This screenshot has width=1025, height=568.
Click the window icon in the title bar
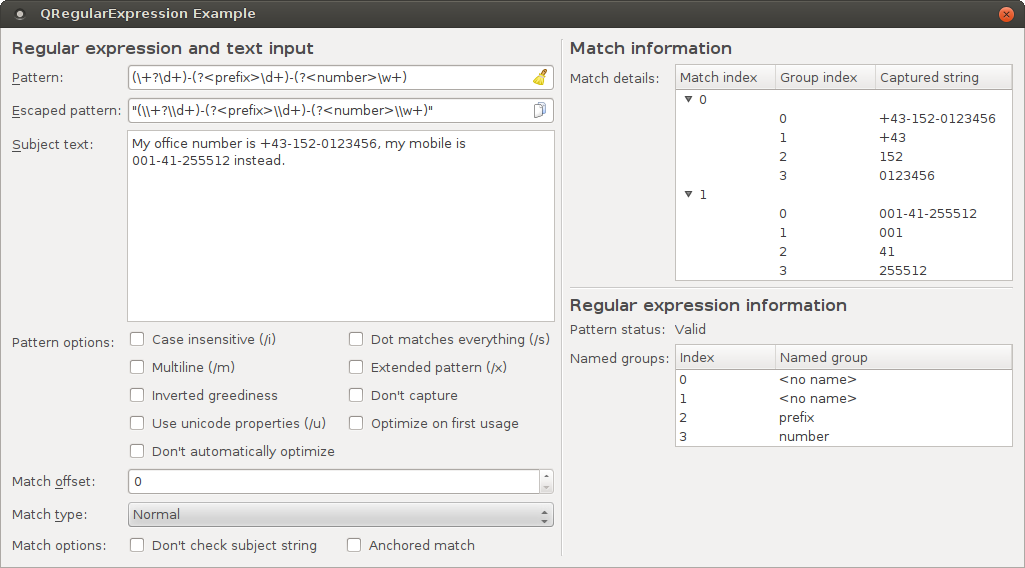[x=20, y=14]
